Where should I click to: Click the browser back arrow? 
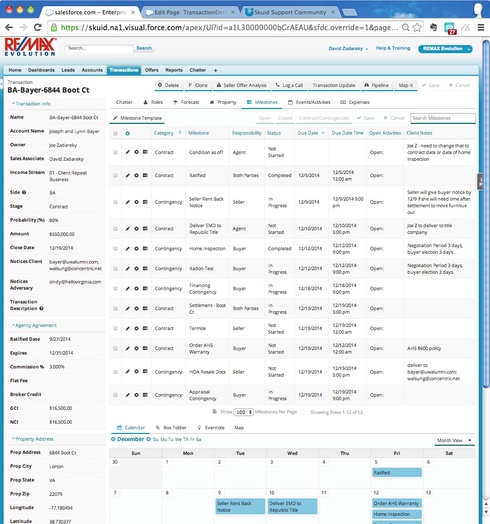pos(9,27)
